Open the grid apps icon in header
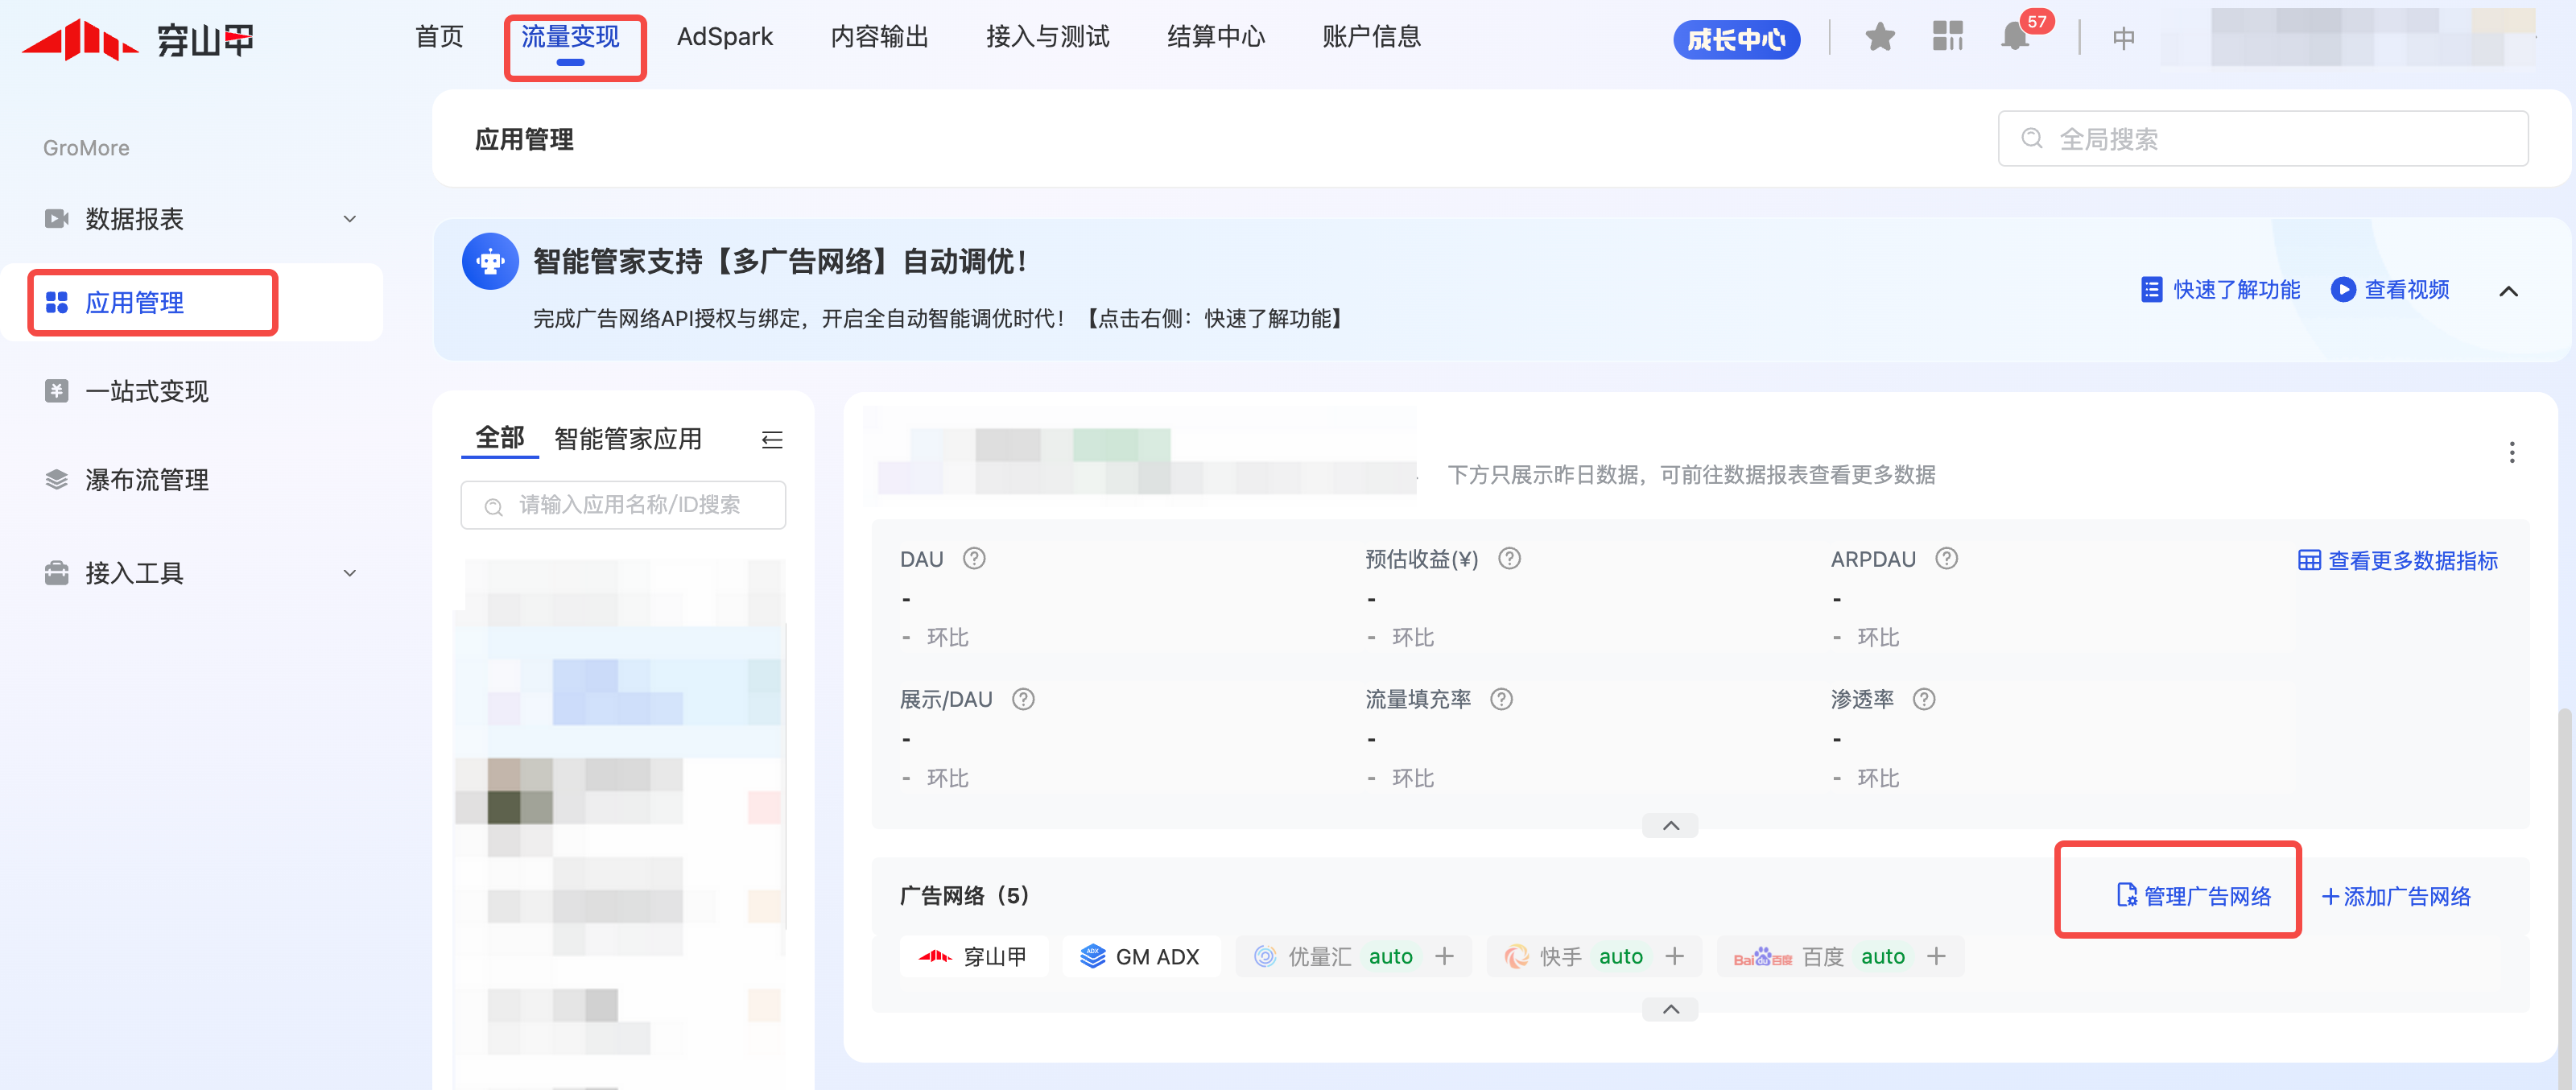The image size is (2576, 1090). point(1947,37)
